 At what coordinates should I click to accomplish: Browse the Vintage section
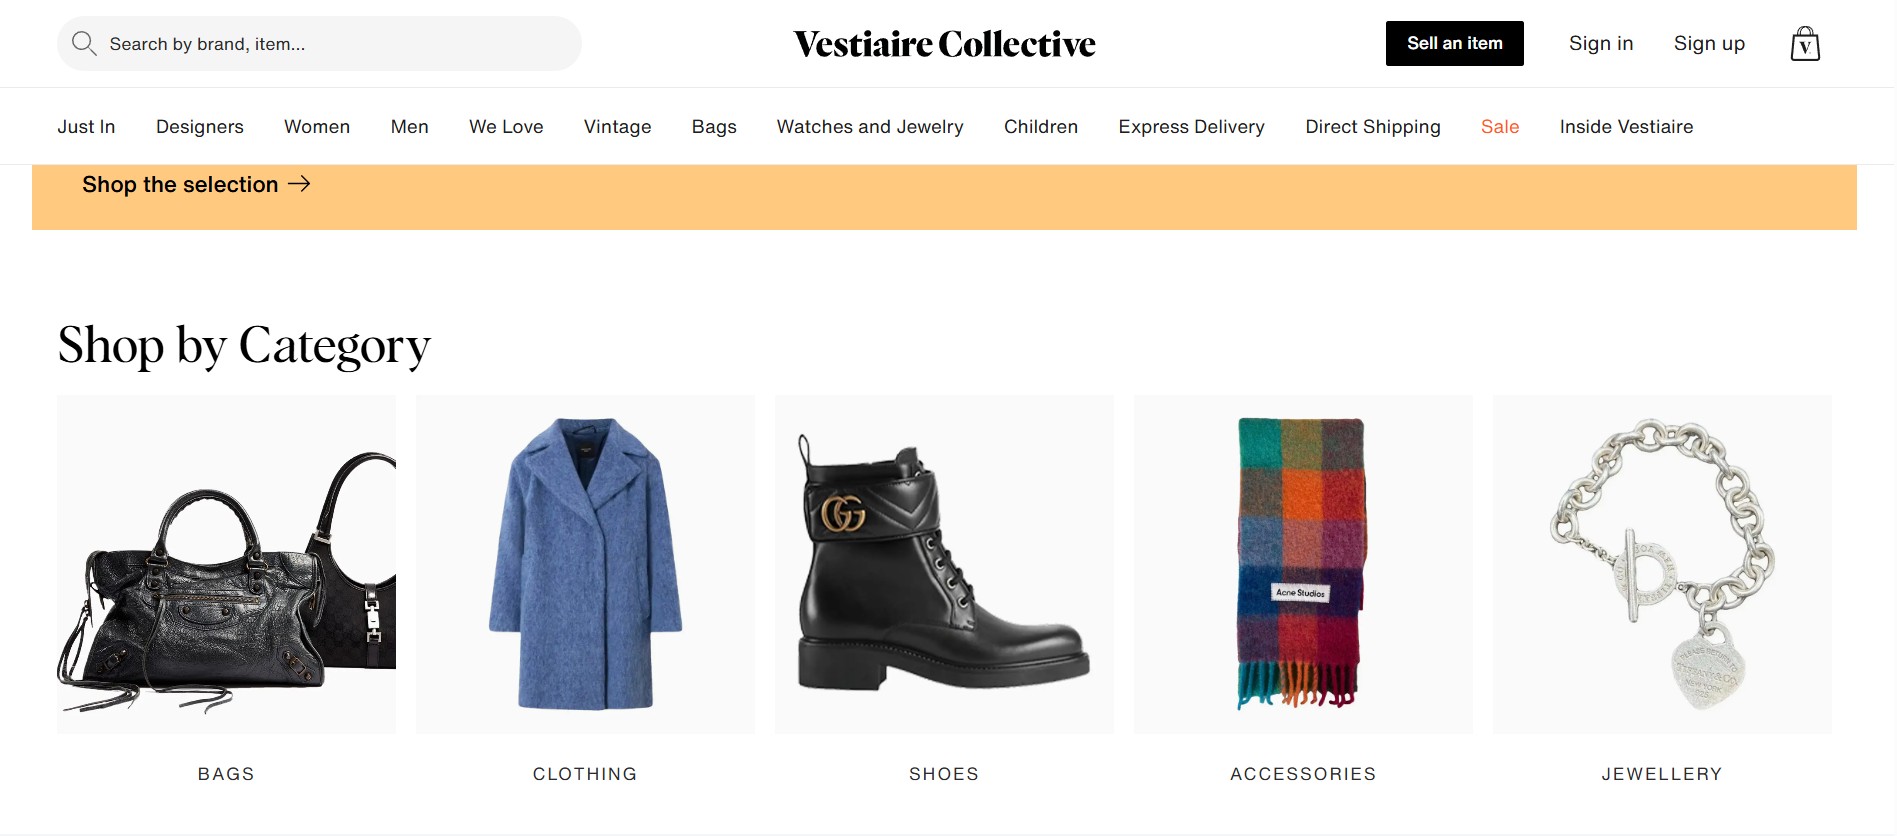pos(617,127)
